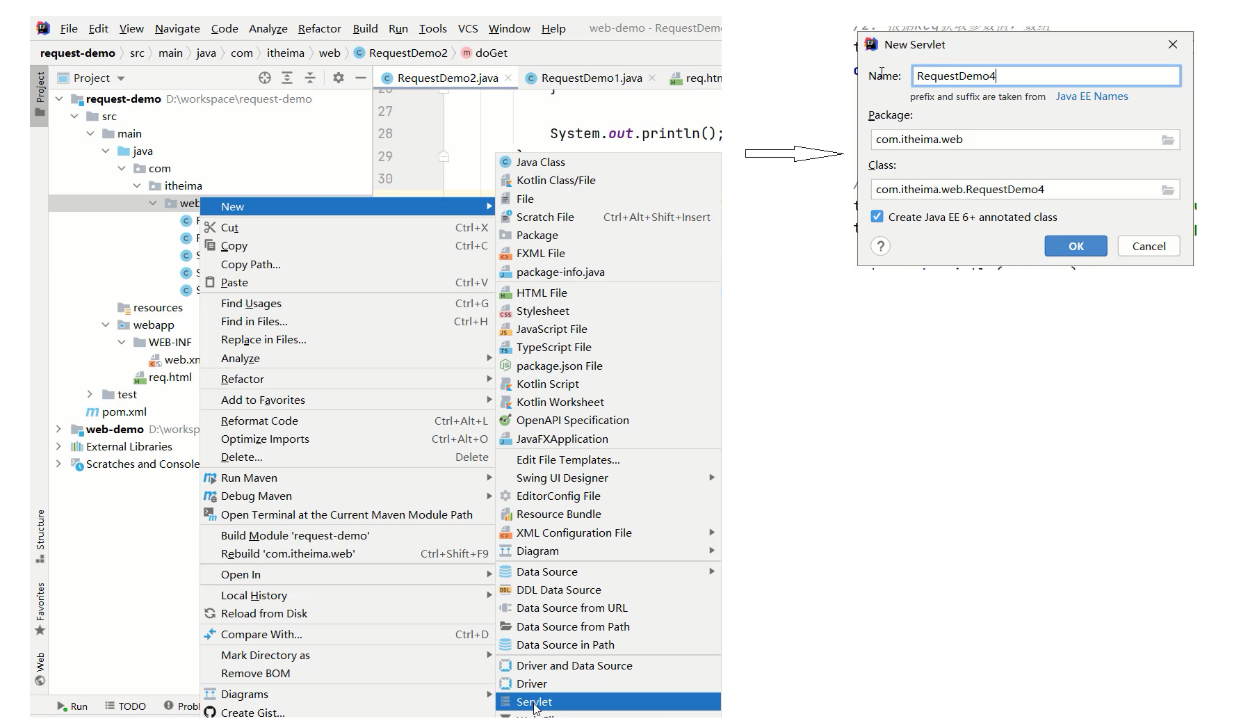Viewport: 1241px width, 724px height.
Task: Click browse folder icon in Package field
Action: tap(1168, 140)
